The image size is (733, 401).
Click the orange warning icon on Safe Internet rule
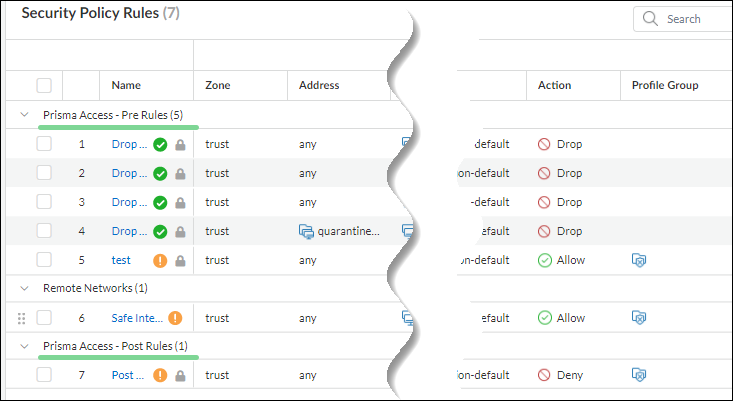click(175, 318)
